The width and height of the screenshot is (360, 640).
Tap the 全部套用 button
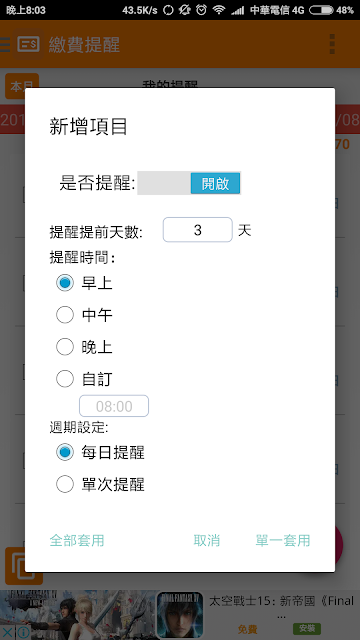[x=77, y=540]
